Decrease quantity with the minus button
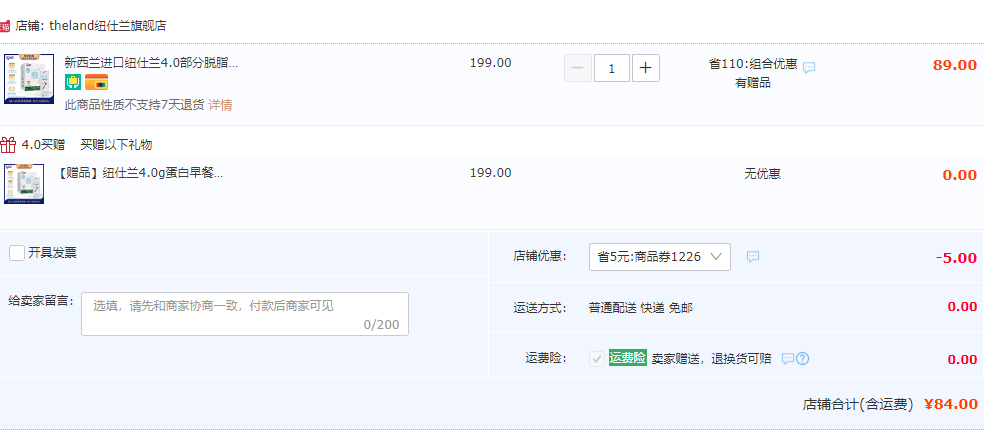The height and width of the screenshot is (431, 991). pos(578,68)
